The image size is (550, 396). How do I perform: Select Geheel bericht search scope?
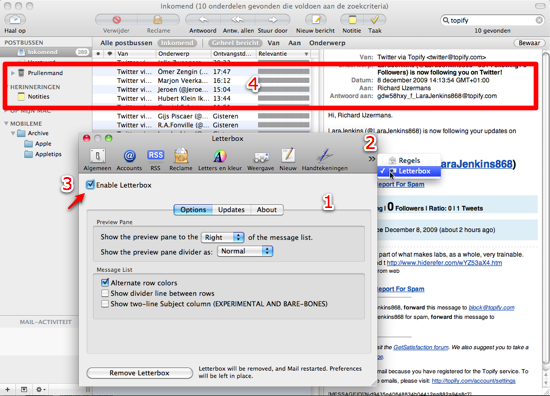click(x=235, y=43)
